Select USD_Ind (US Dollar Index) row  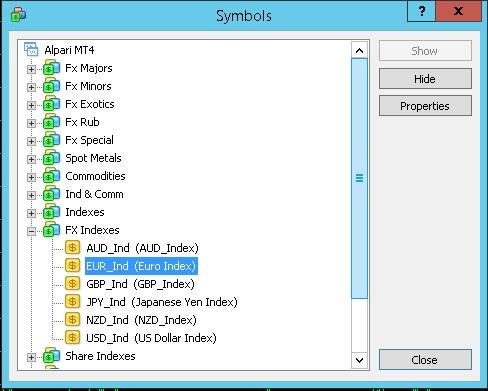(x=151, y=338)
